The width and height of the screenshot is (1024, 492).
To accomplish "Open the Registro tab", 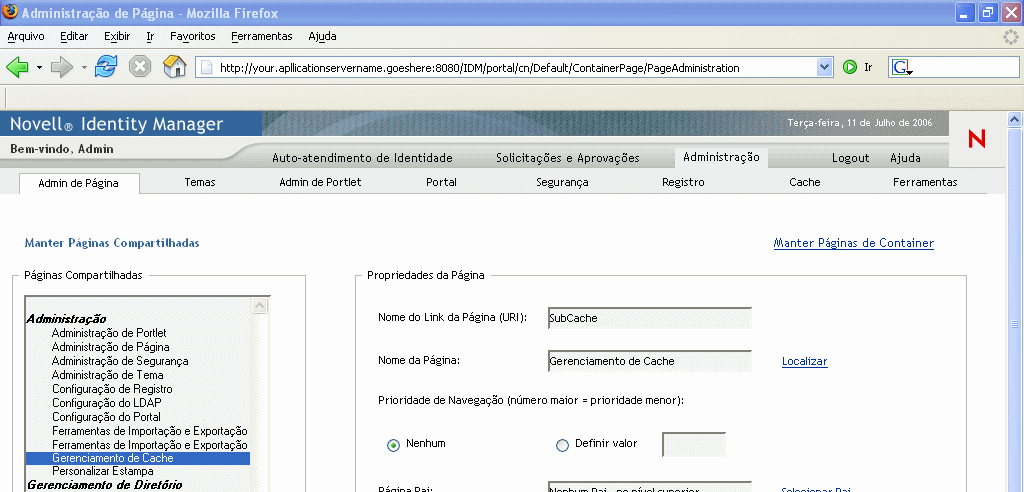I will click(x=683, y=182).
